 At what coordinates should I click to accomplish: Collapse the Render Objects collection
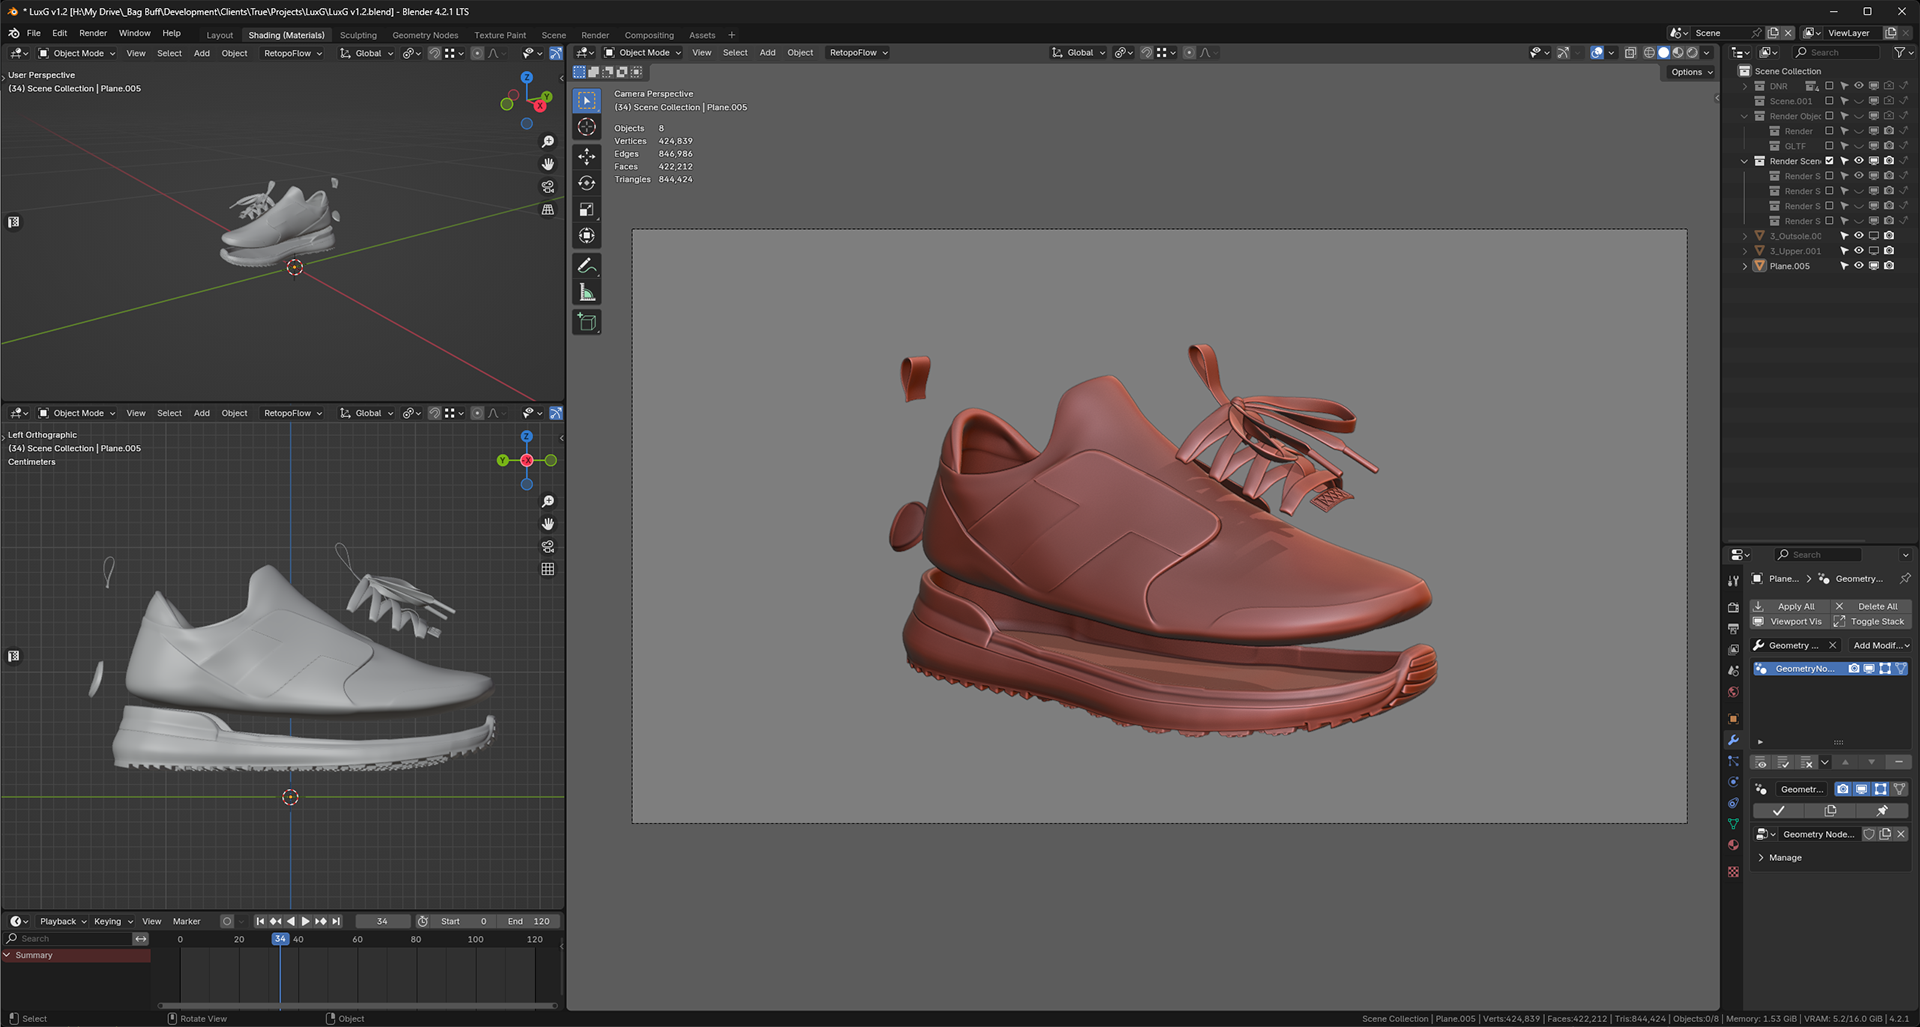coord(1745,116)
